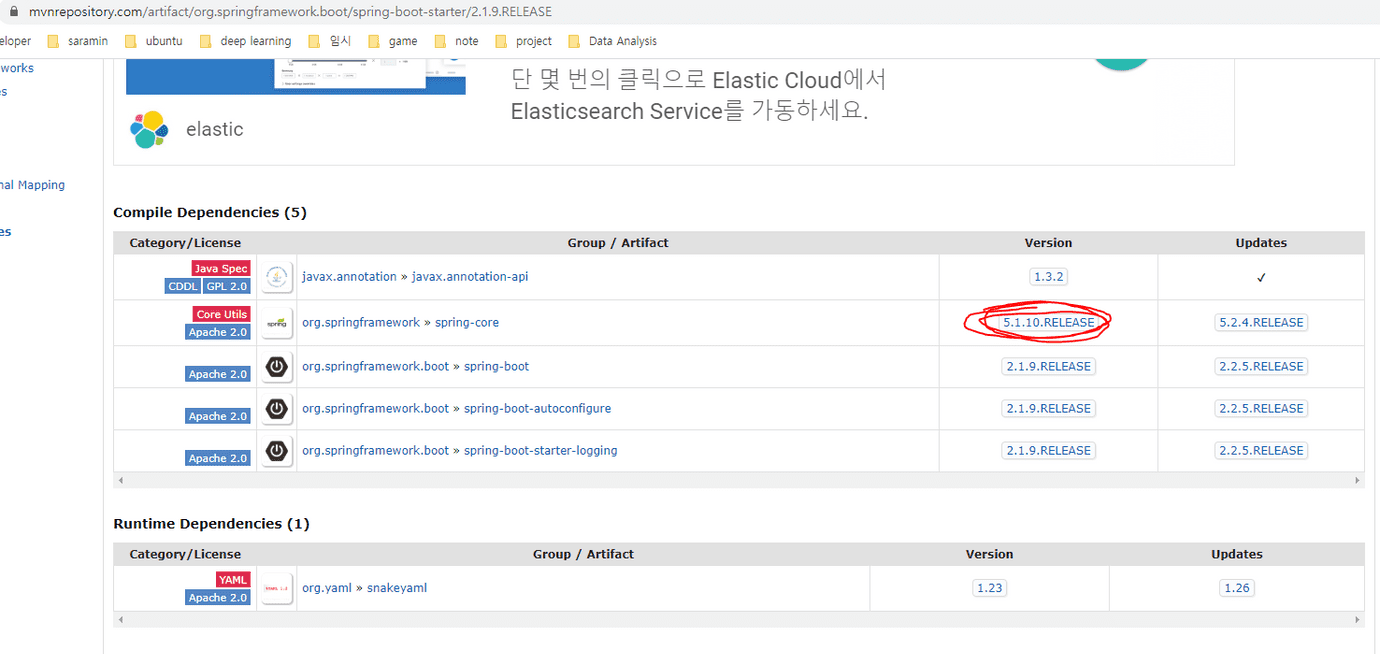1380x654 pixels.
Task: Click the Spring Boot icon next to spring-boot-autoconfigure
Action: [276, 408]
